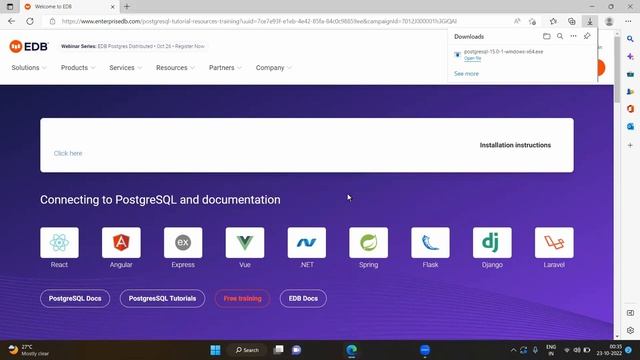Open Microsoft Edge from the taskbar
Screen dimensions: 640x360
[351, 350]
